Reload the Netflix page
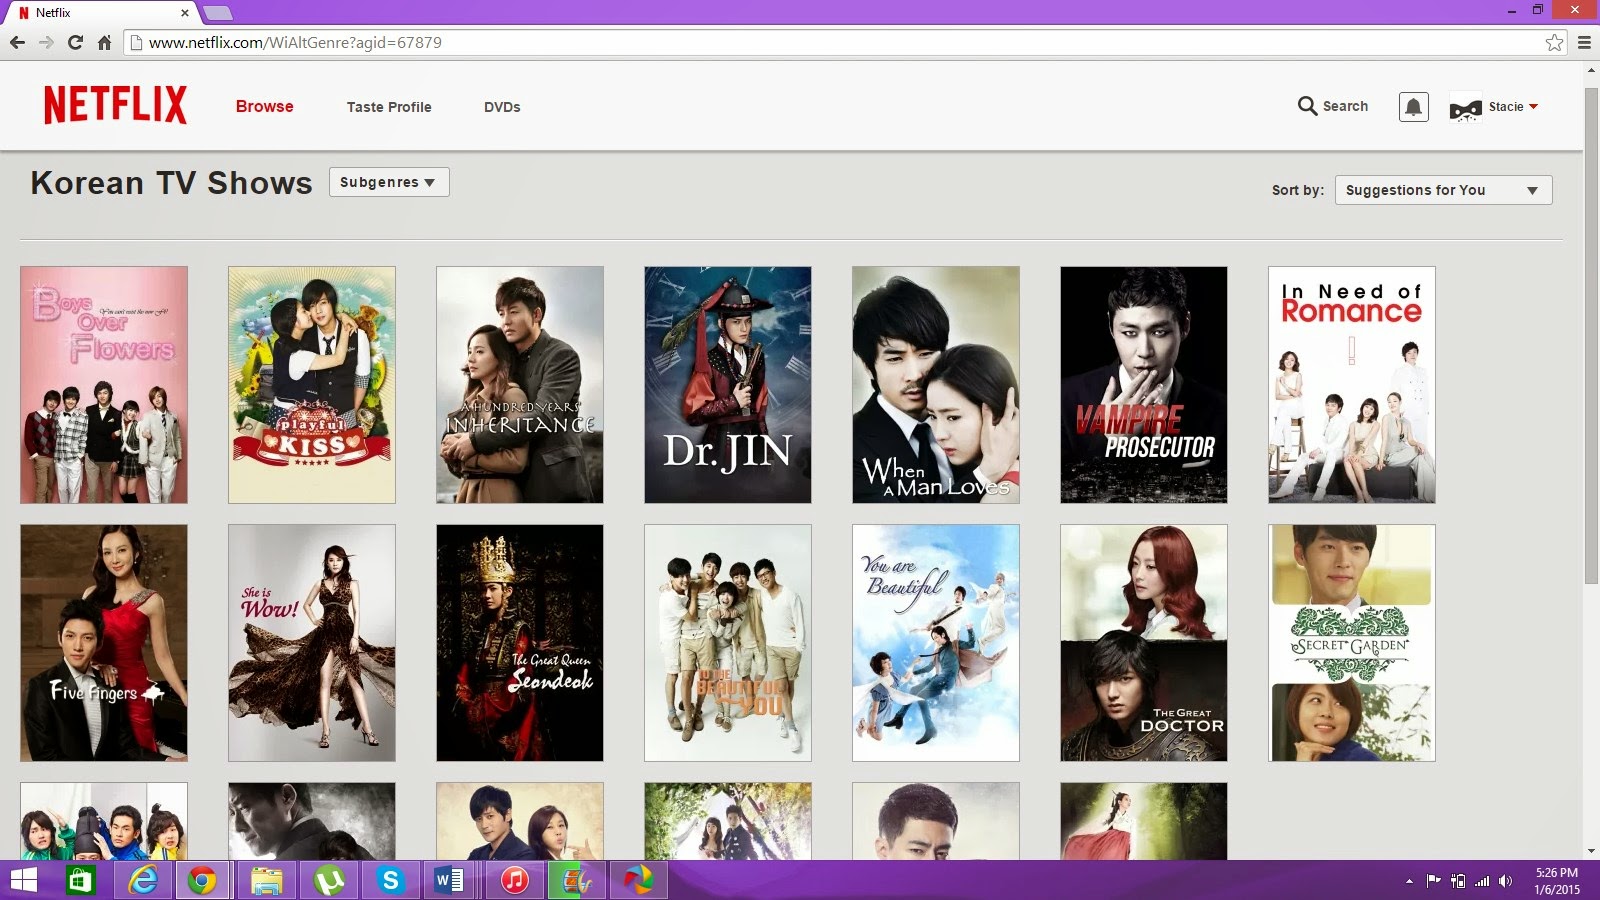The height and width of the screenshot is (900, 1600). (75, 42)
